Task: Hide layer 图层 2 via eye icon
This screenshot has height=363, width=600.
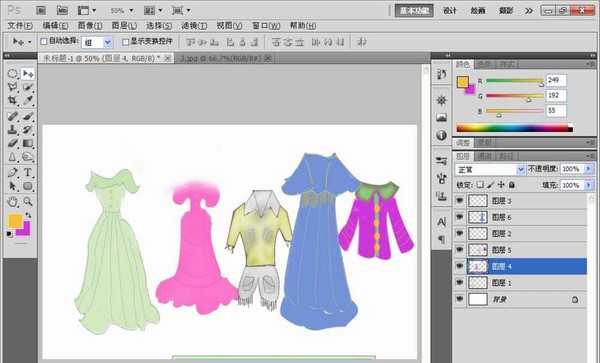Action: pyautogui.click(x=460, y=233)
